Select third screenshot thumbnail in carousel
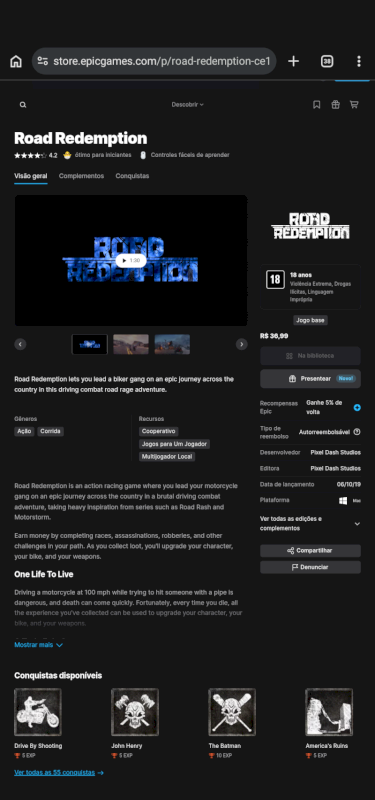The width and height of the screenshot is (375, 800). point(172,344)
